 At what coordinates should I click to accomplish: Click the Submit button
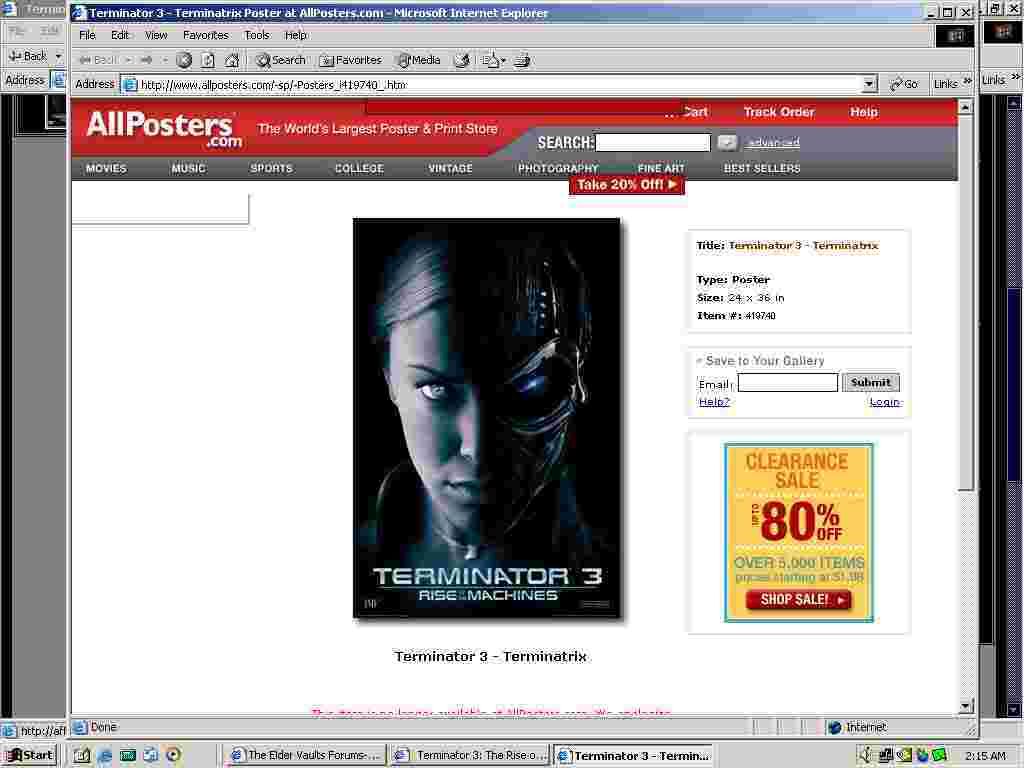pyautogui.click(x=871, y=383)
